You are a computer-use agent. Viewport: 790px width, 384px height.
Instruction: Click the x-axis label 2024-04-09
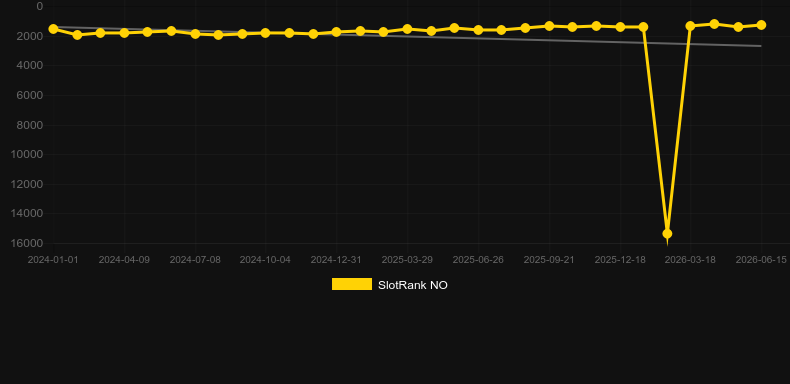pos(124,260)
